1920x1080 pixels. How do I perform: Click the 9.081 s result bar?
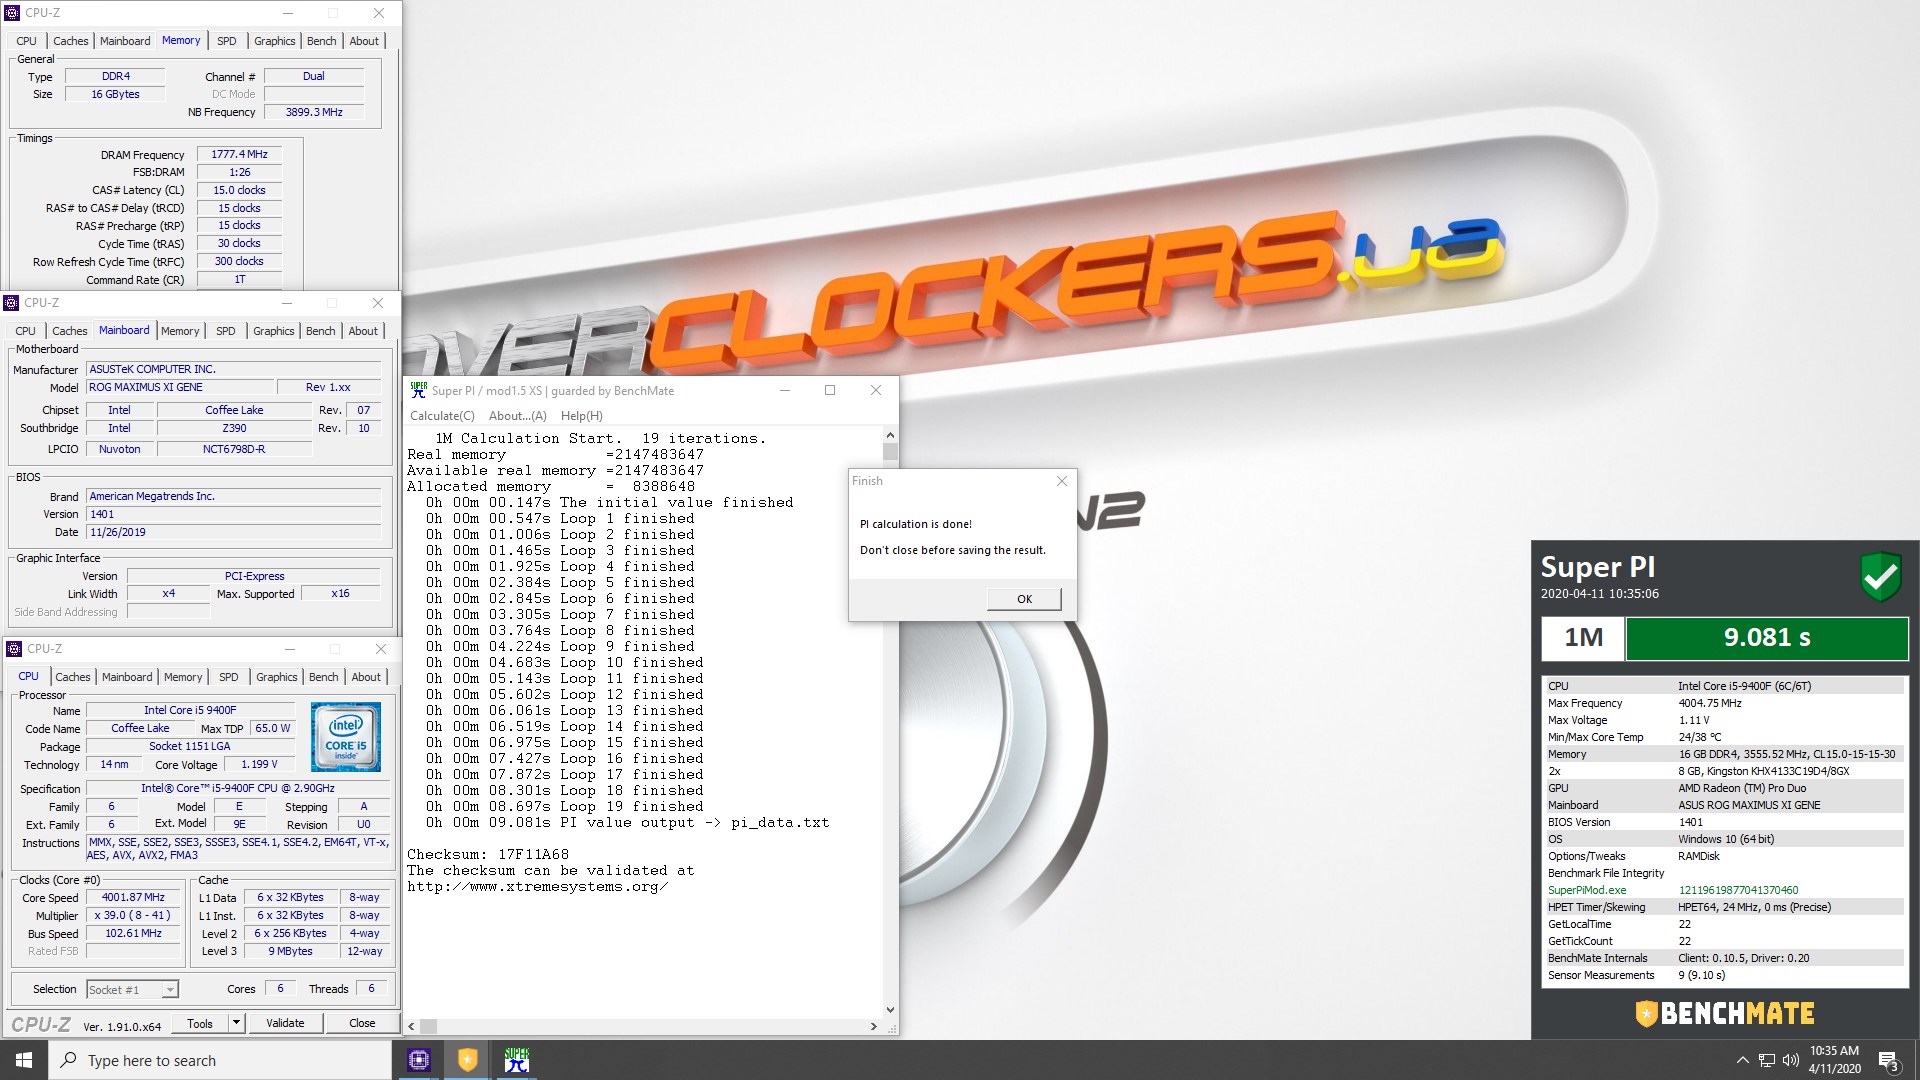click(1767, 638)
